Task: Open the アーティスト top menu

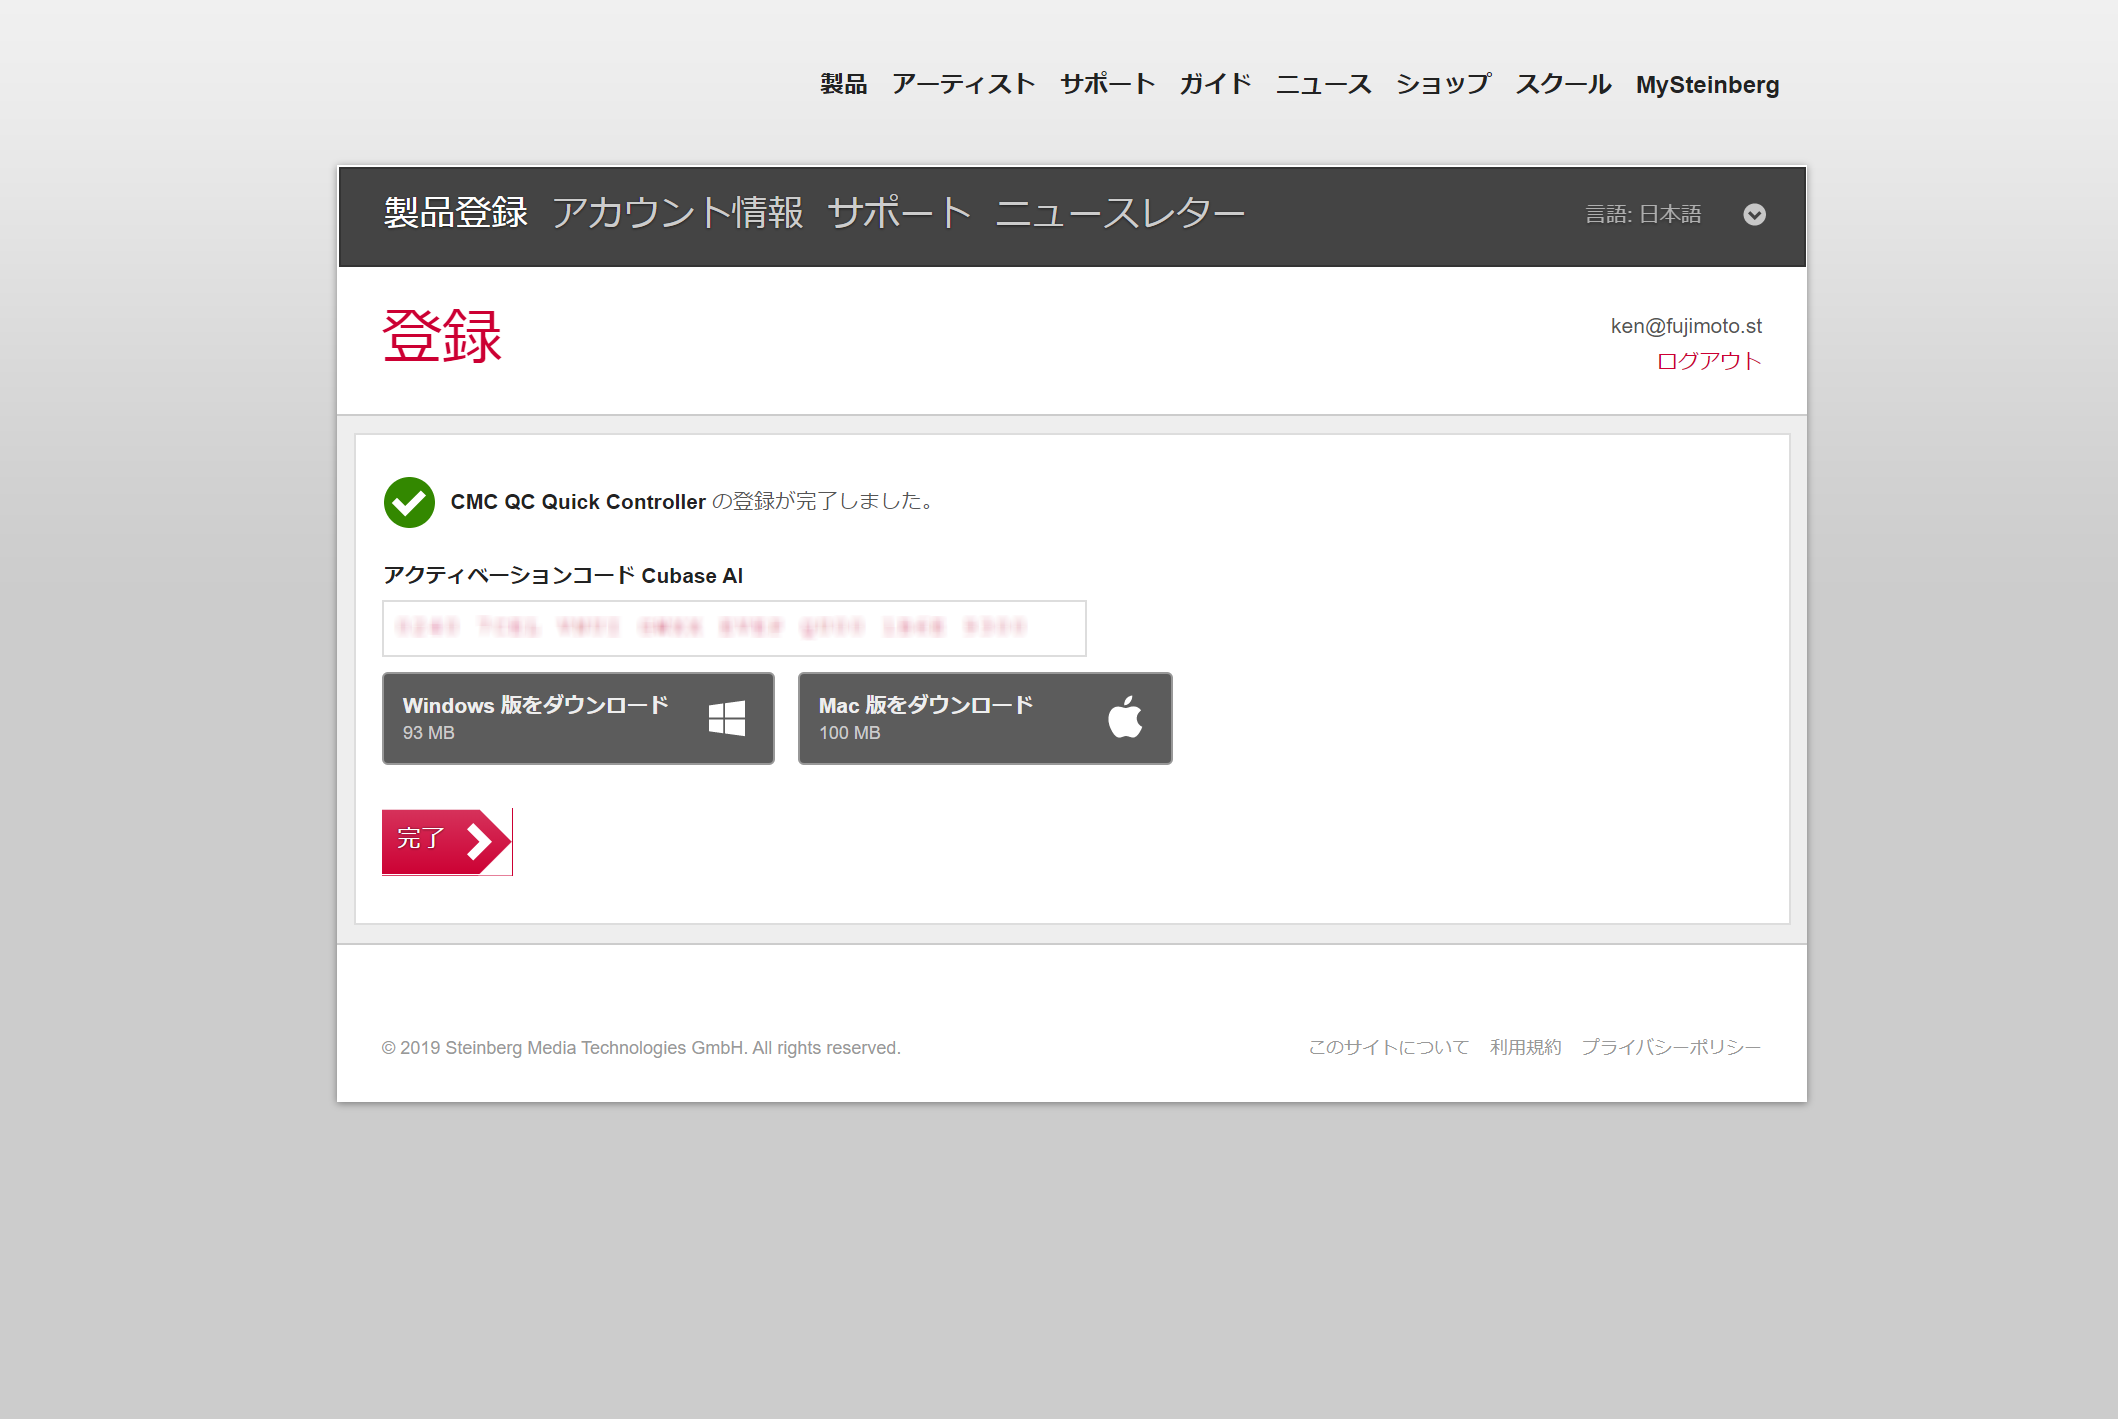Action: tap(963, 85)
